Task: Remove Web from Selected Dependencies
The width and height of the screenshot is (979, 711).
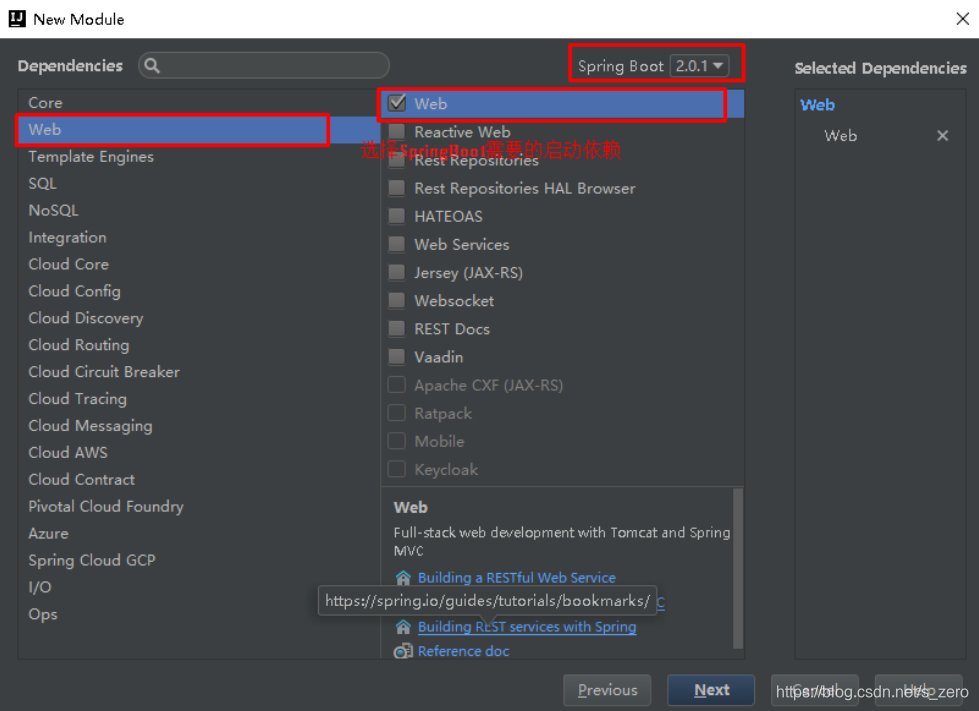Action: [x=942, y=135]
